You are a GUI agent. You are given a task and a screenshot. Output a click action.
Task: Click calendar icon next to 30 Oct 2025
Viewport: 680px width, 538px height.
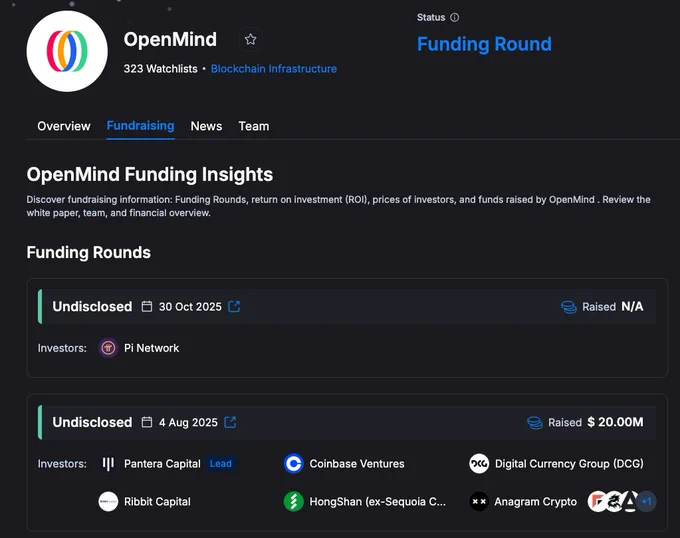147,306
